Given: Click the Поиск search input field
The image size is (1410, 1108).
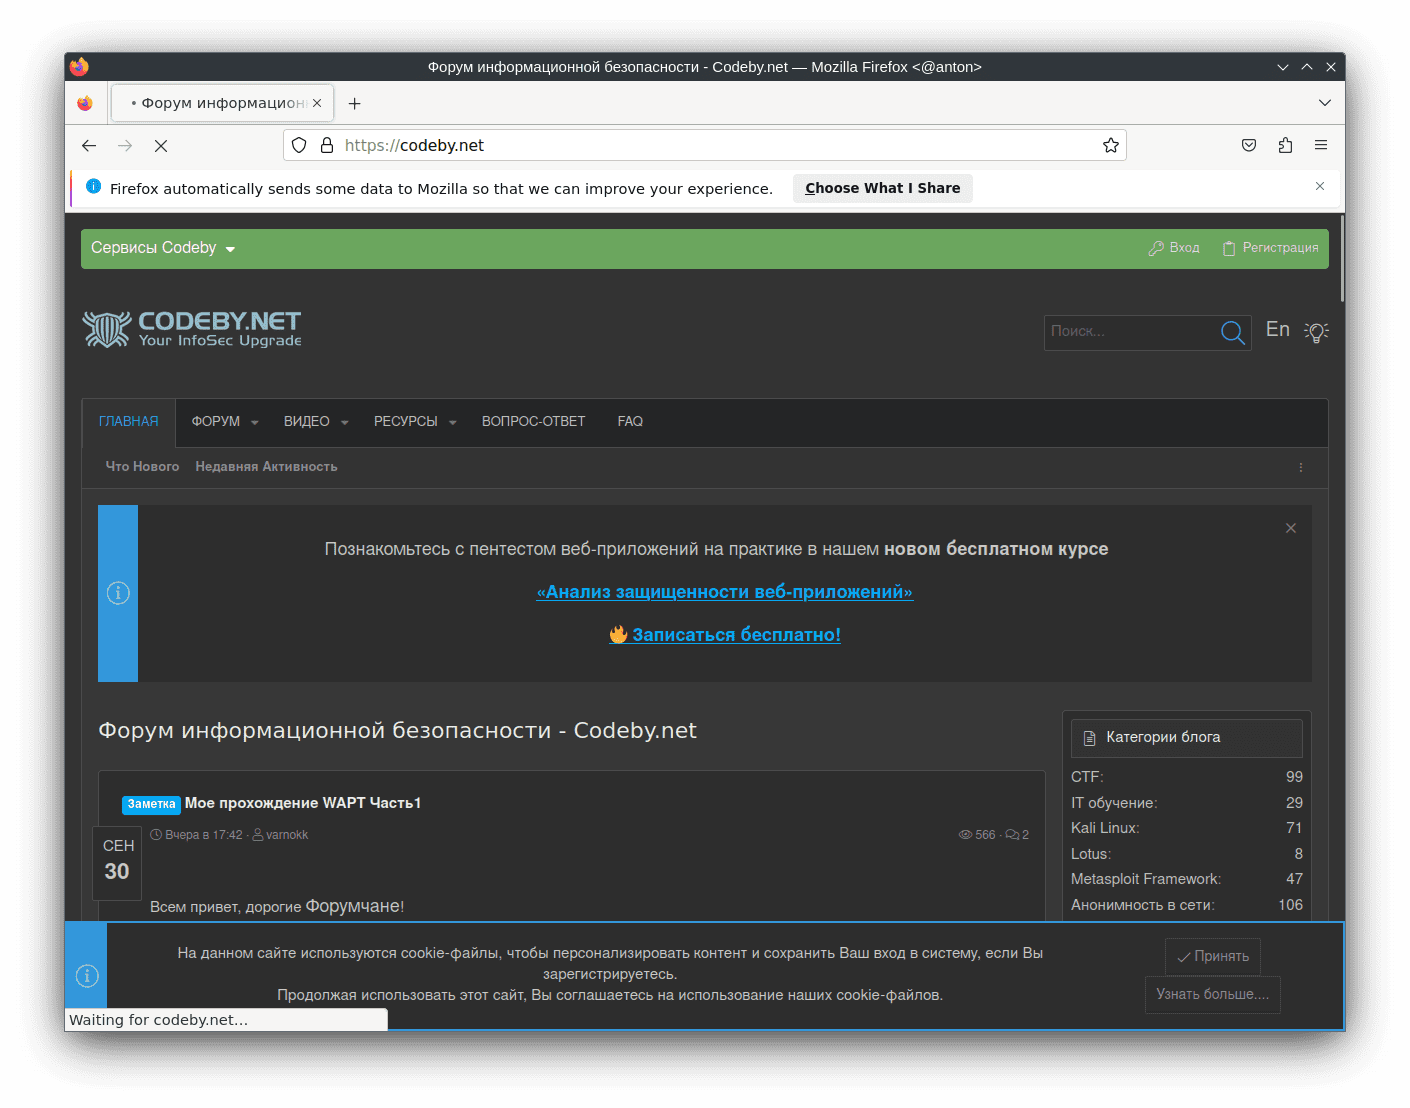Looking at the screenshot, I should [x=1128, y=332].
